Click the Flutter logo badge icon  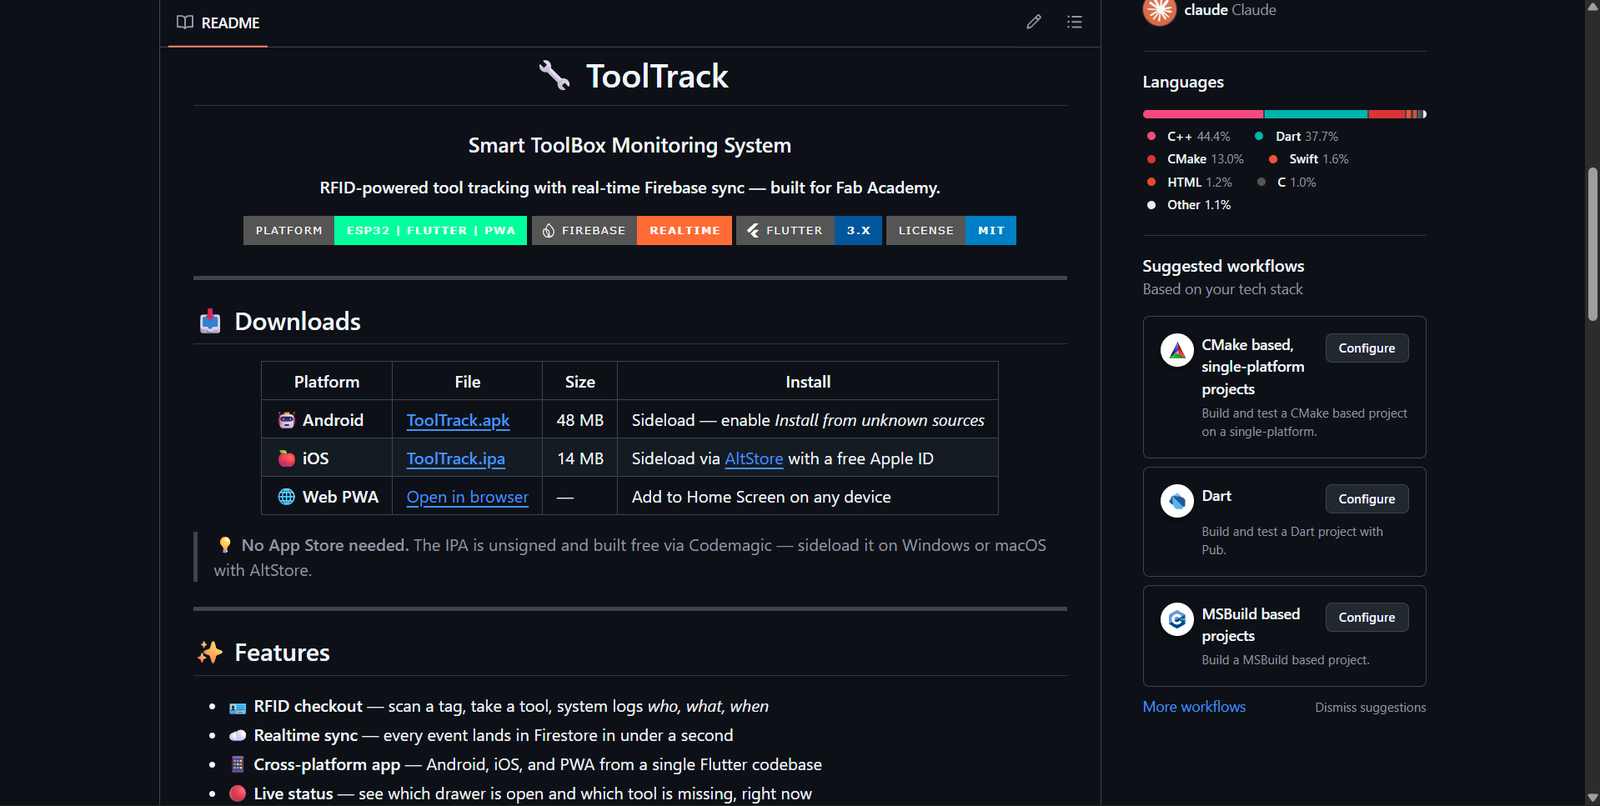[753, 231]
